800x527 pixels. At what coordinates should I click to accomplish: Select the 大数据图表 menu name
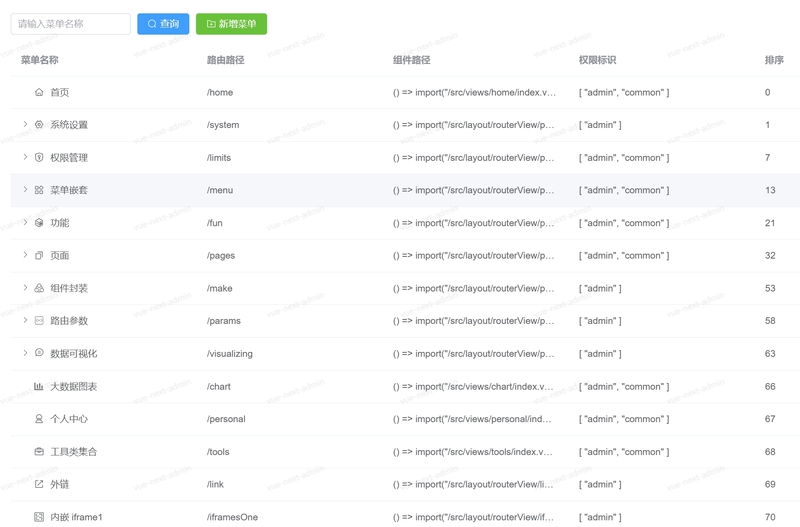(73, 387)
